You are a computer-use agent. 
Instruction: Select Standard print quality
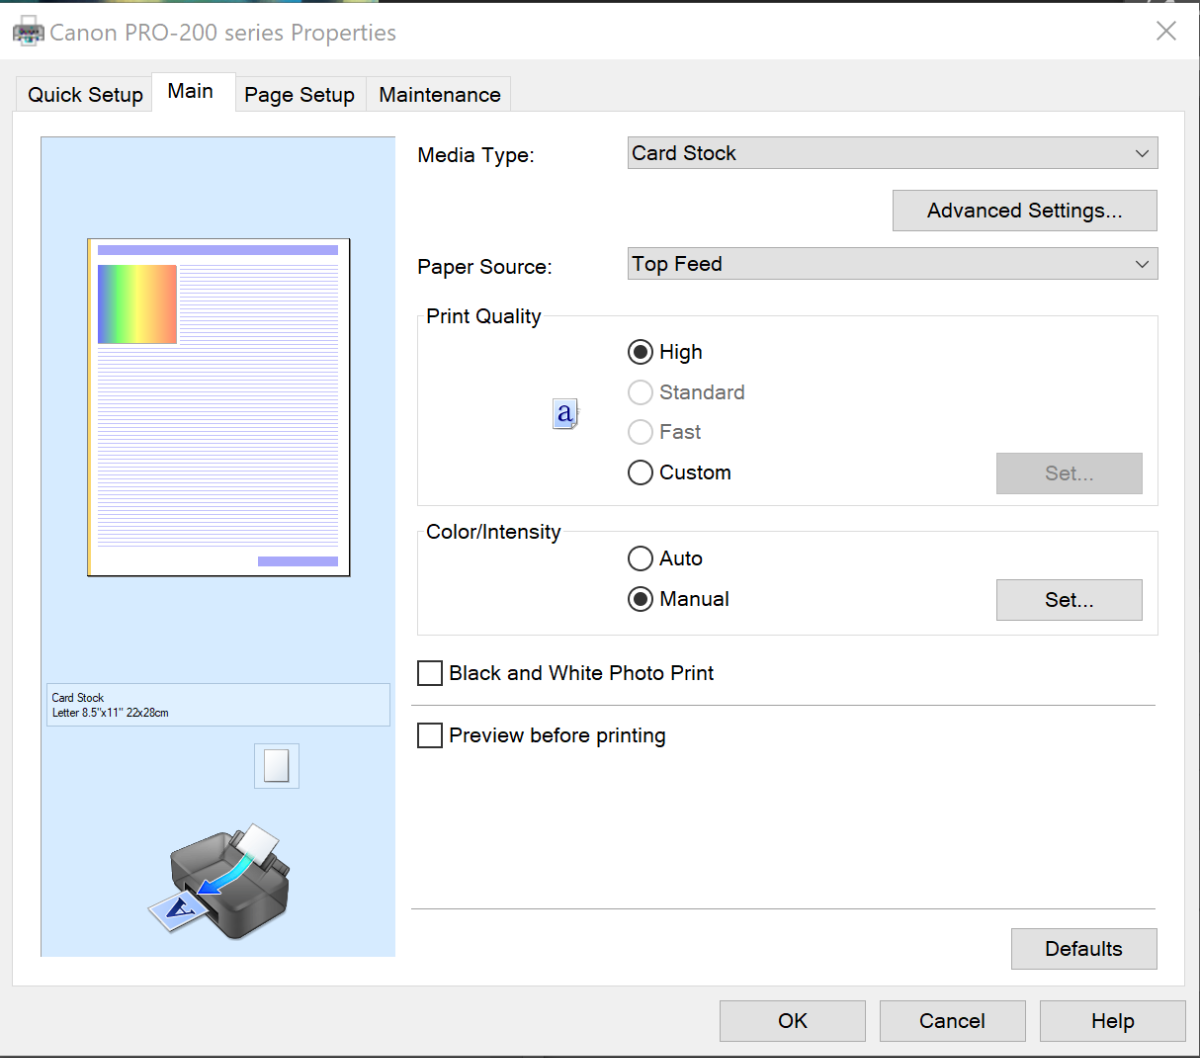click(686, 392)
